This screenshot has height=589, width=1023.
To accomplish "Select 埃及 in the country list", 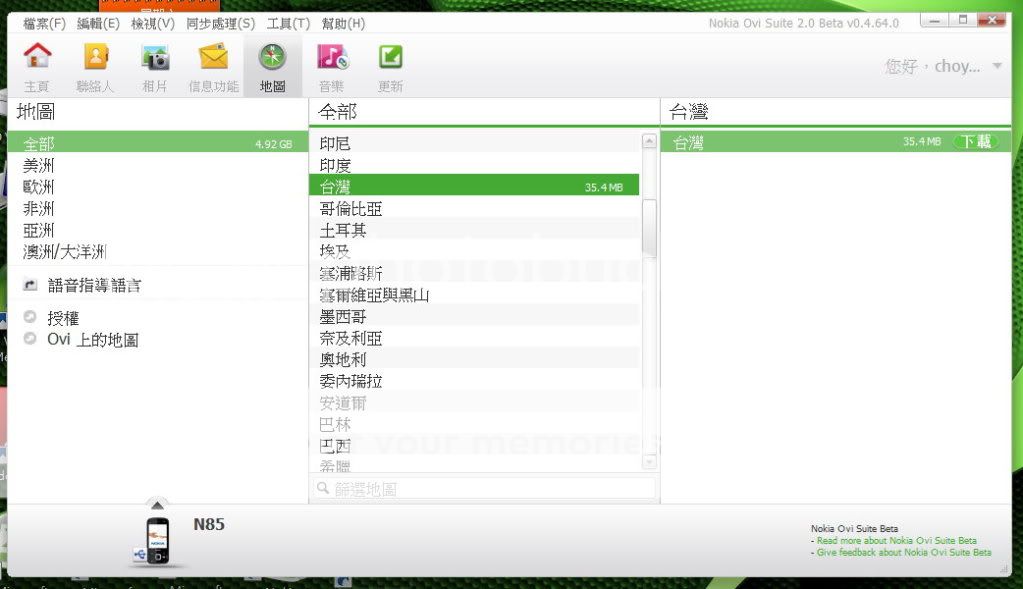I will (475, 251).
